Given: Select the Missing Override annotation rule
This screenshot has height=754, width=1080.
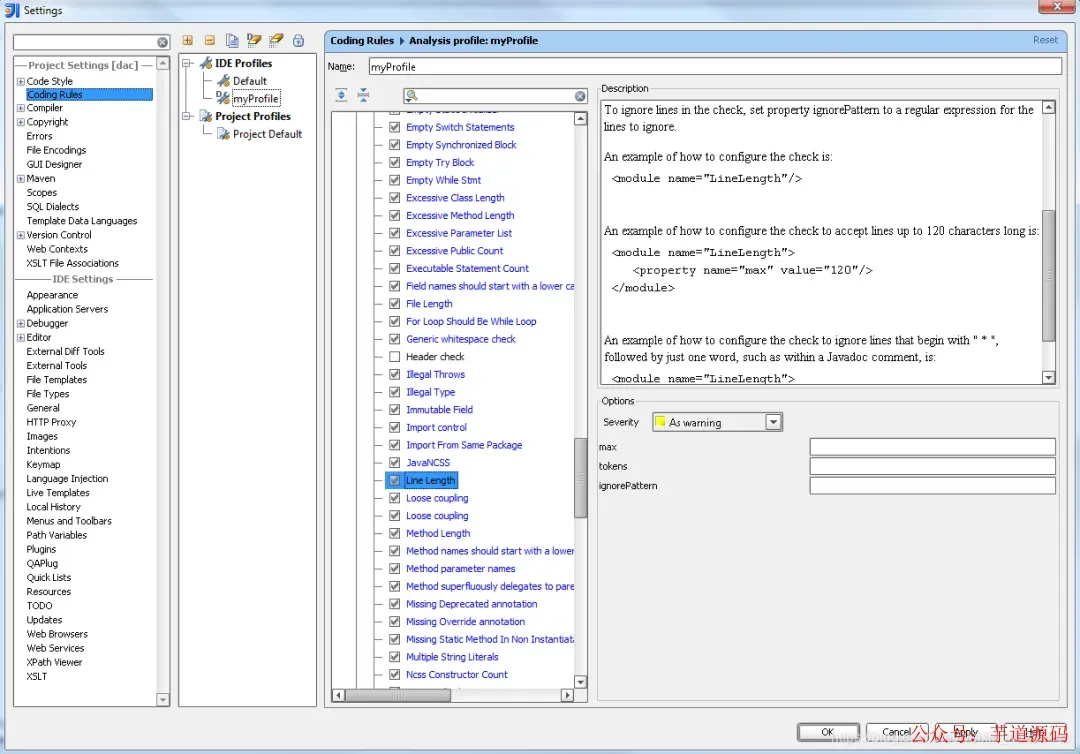Looking at the screenshot, I should click(x=466, y=622).
